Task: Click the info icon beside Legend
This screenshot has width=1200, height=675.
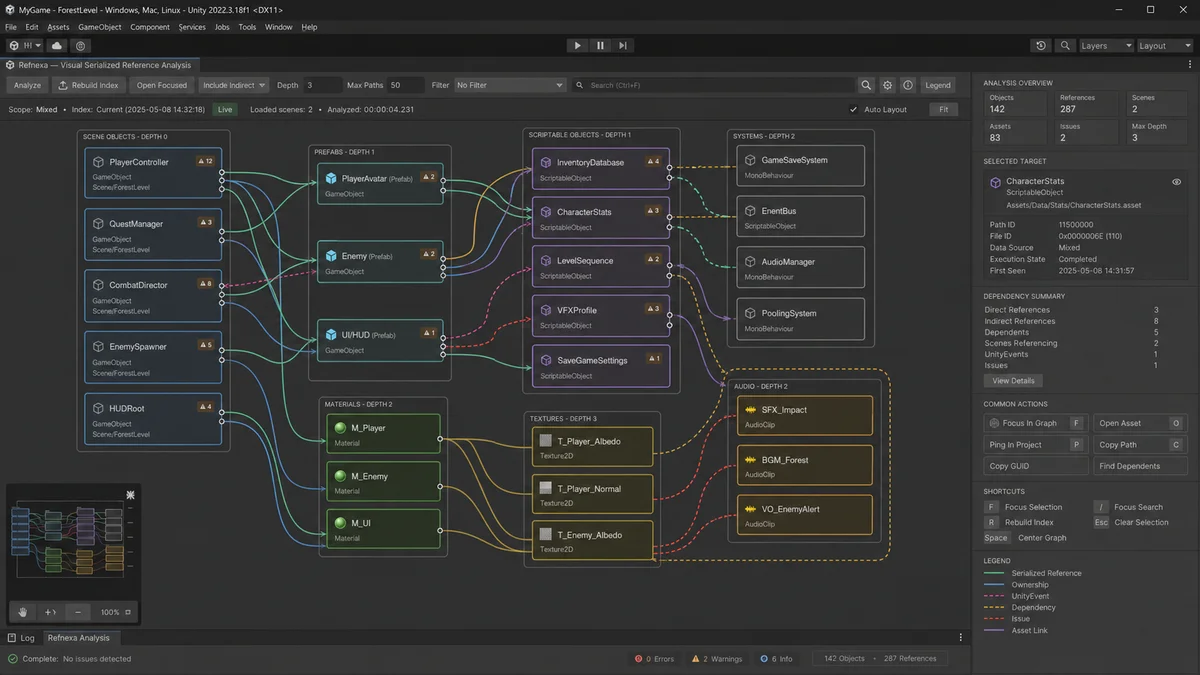Action: point(908,85)
